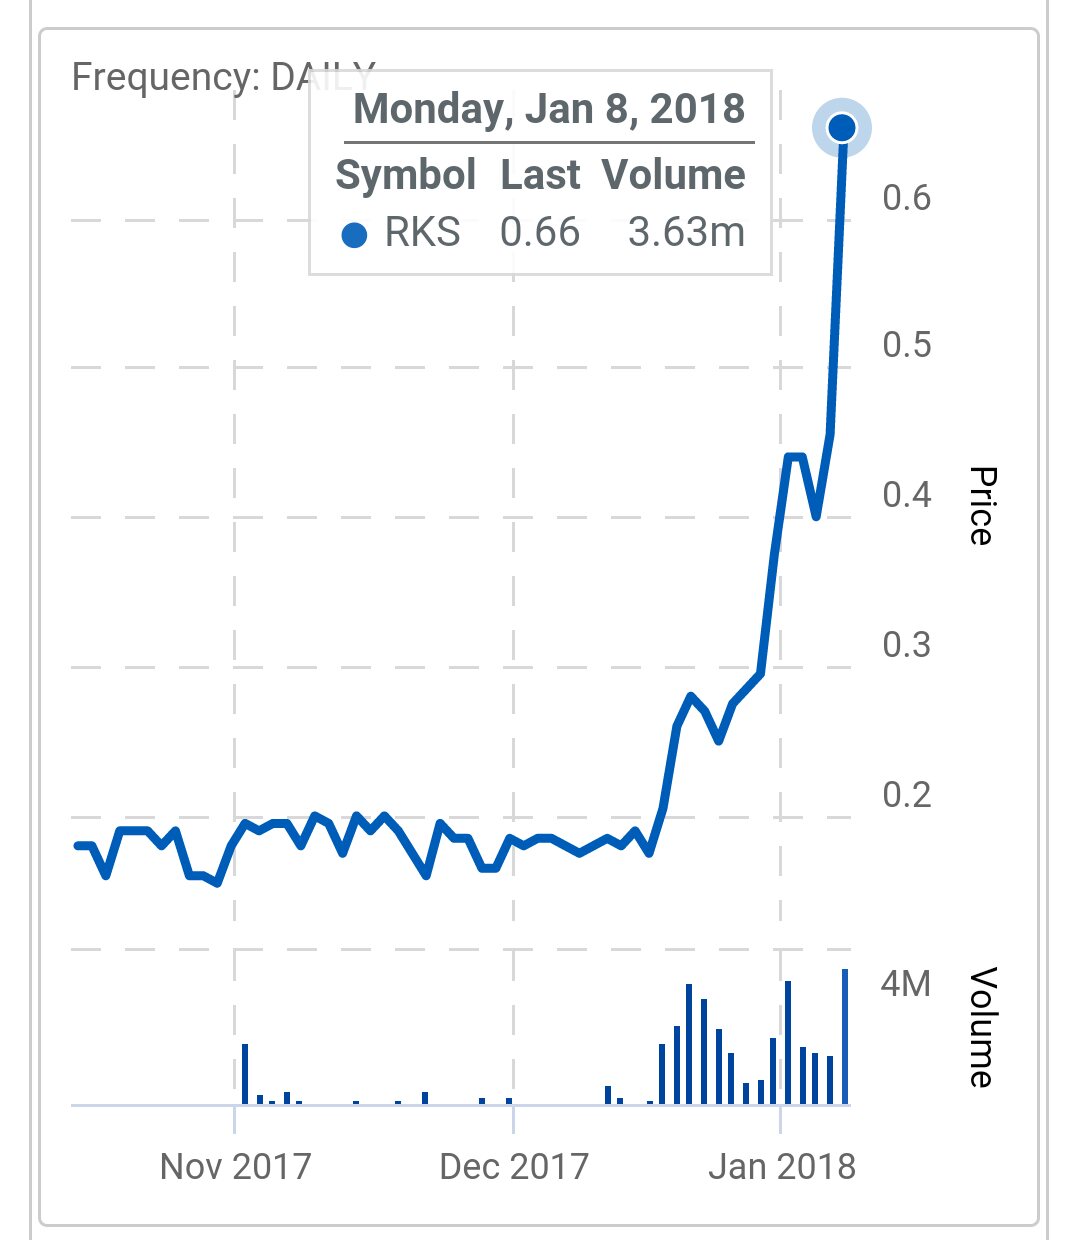Click the Nov 2017 x-axis label
Viewport: 1078px width, 1240px height.
pos(236,1166)
